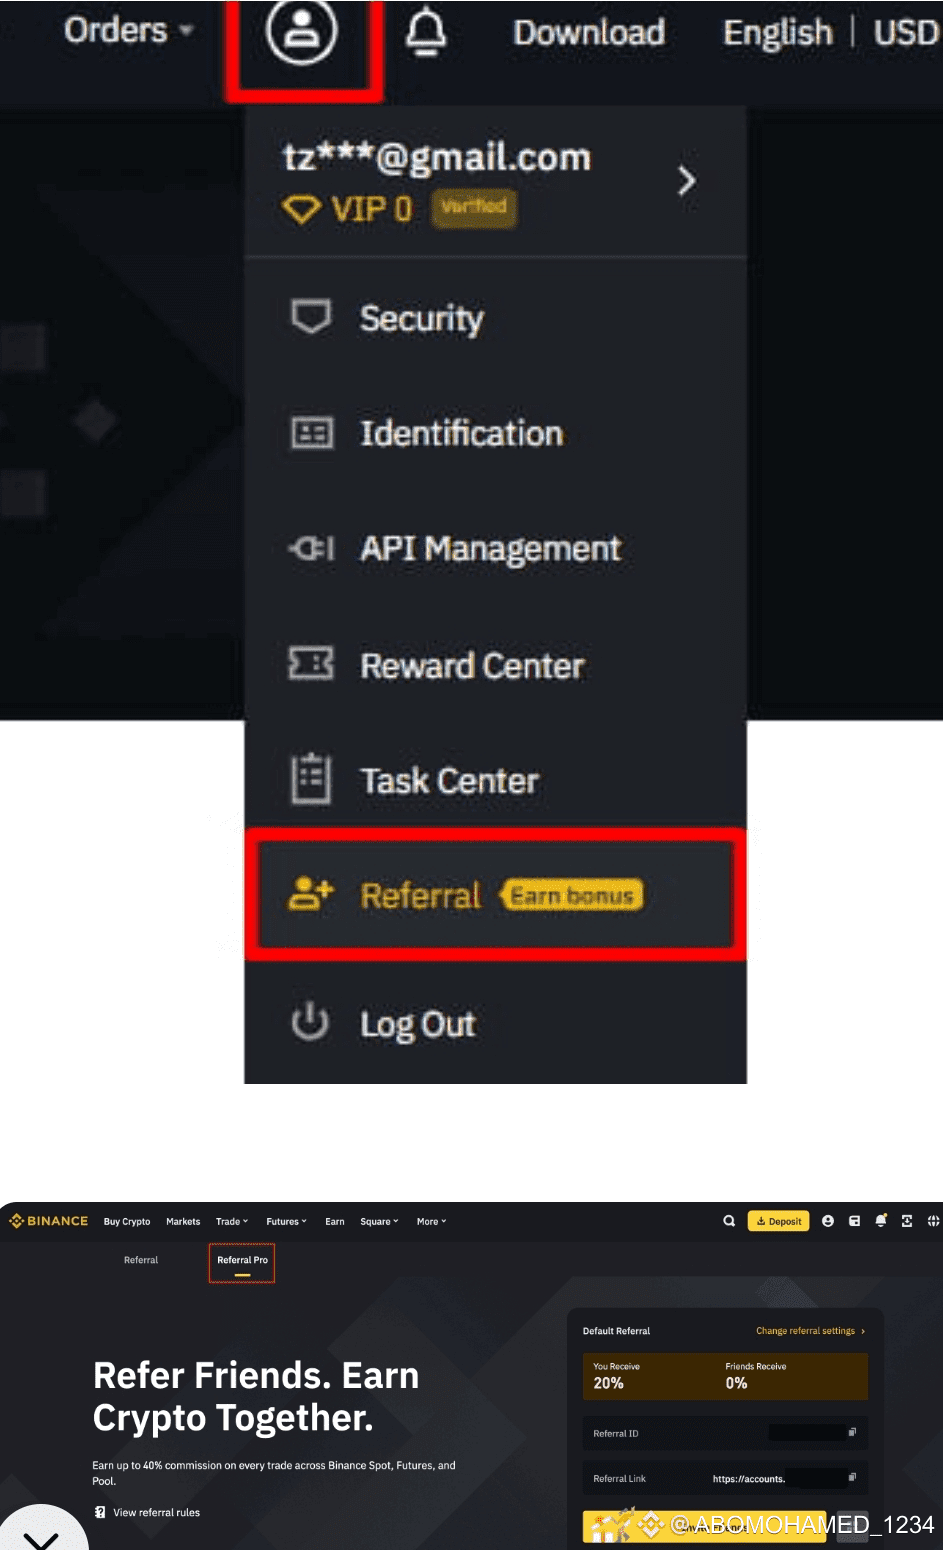
Task: Click the account profile icon in header
Action: click(x=302, y=31)
